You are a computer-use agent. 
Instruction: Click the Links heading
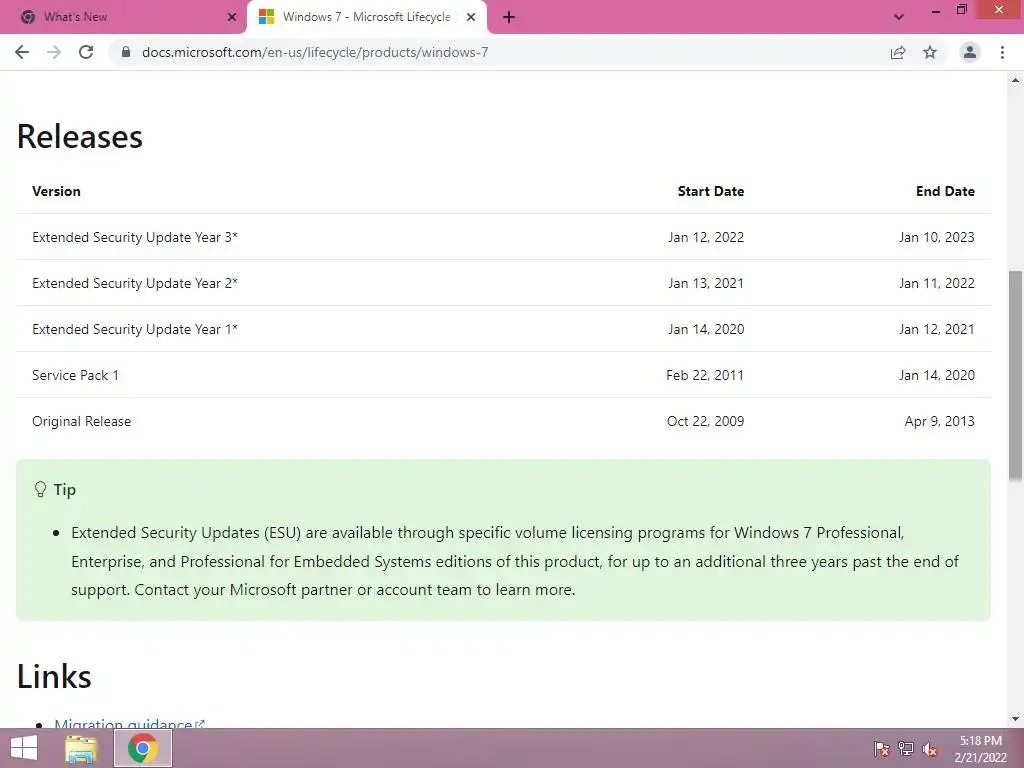[54, 677]
